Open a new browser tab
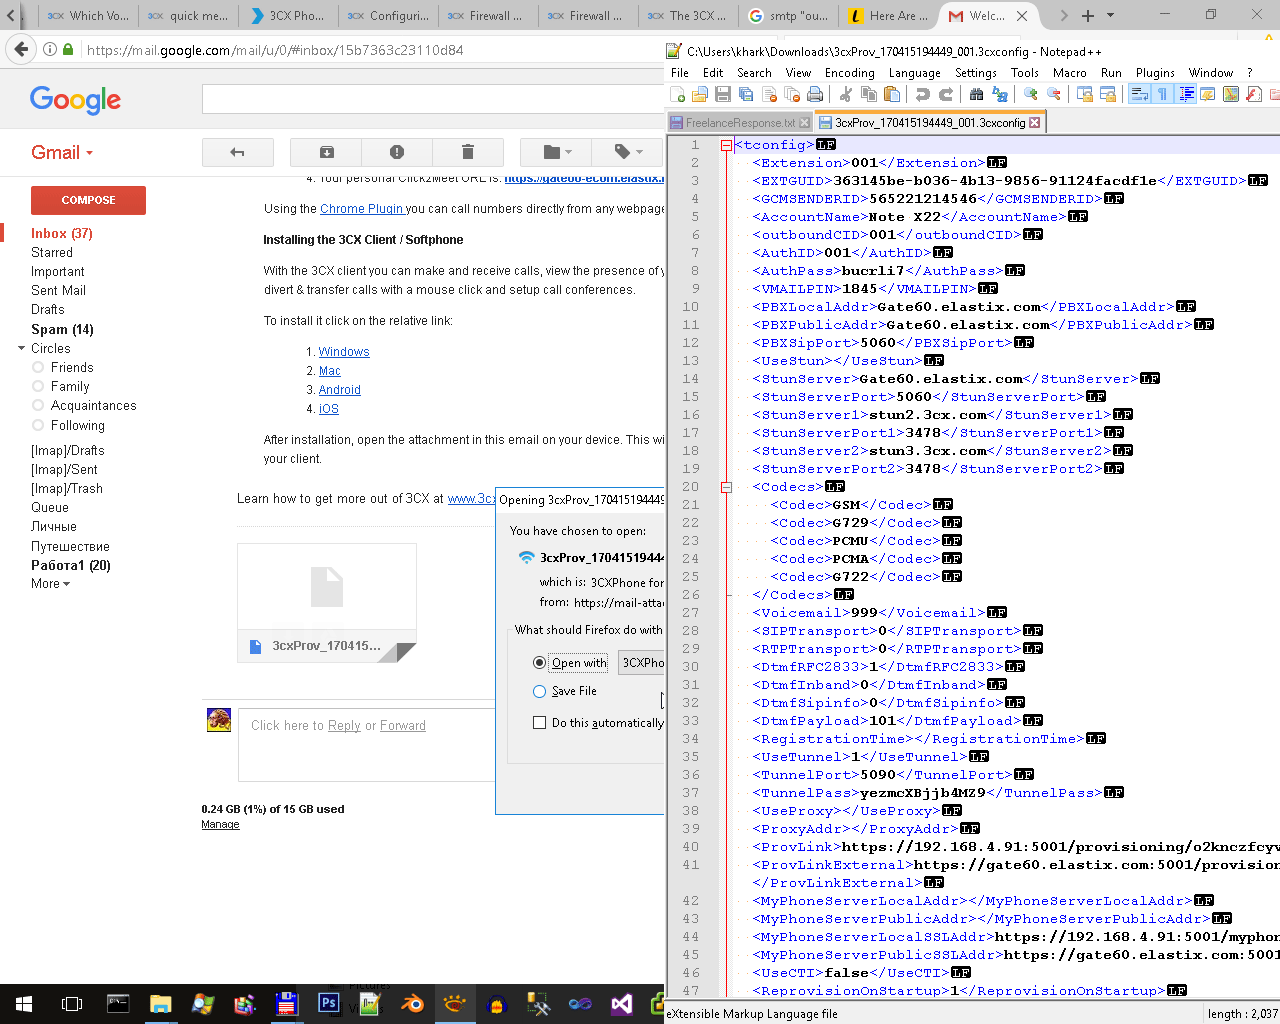This screenshot has width=1280, height=1024. click(x=1088, y=16)
